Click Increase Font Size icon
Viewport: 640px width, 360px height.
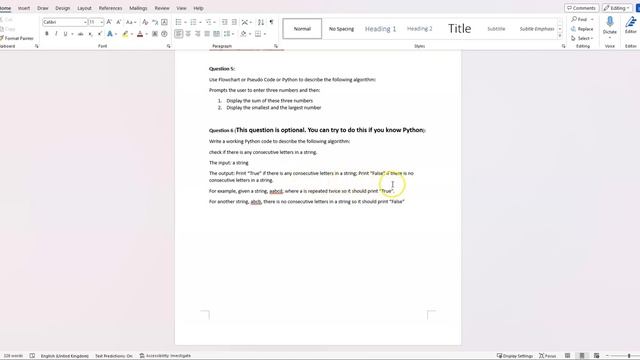[109, 22]
